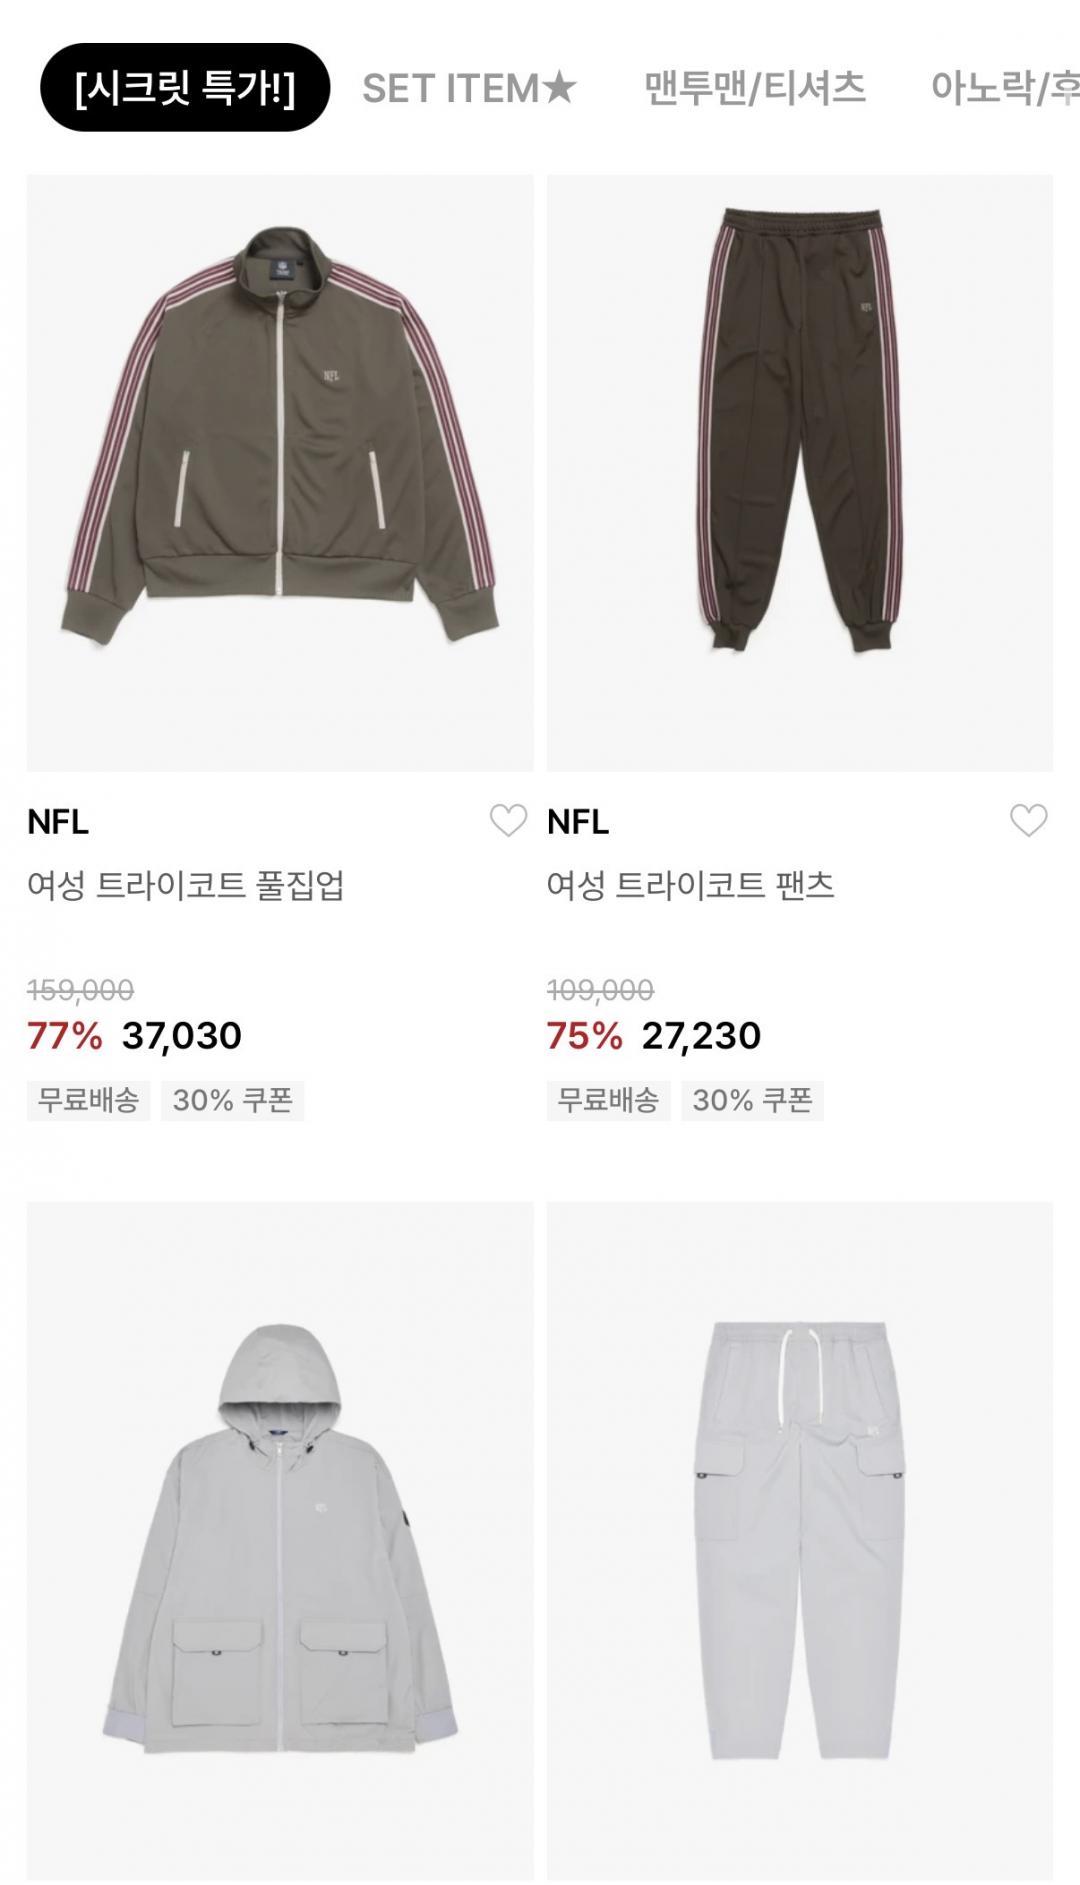The image size is (1080, 1885).
Task: Click the 여성 트라이코트 팬츠 product title
Action: tap(690, 886)
